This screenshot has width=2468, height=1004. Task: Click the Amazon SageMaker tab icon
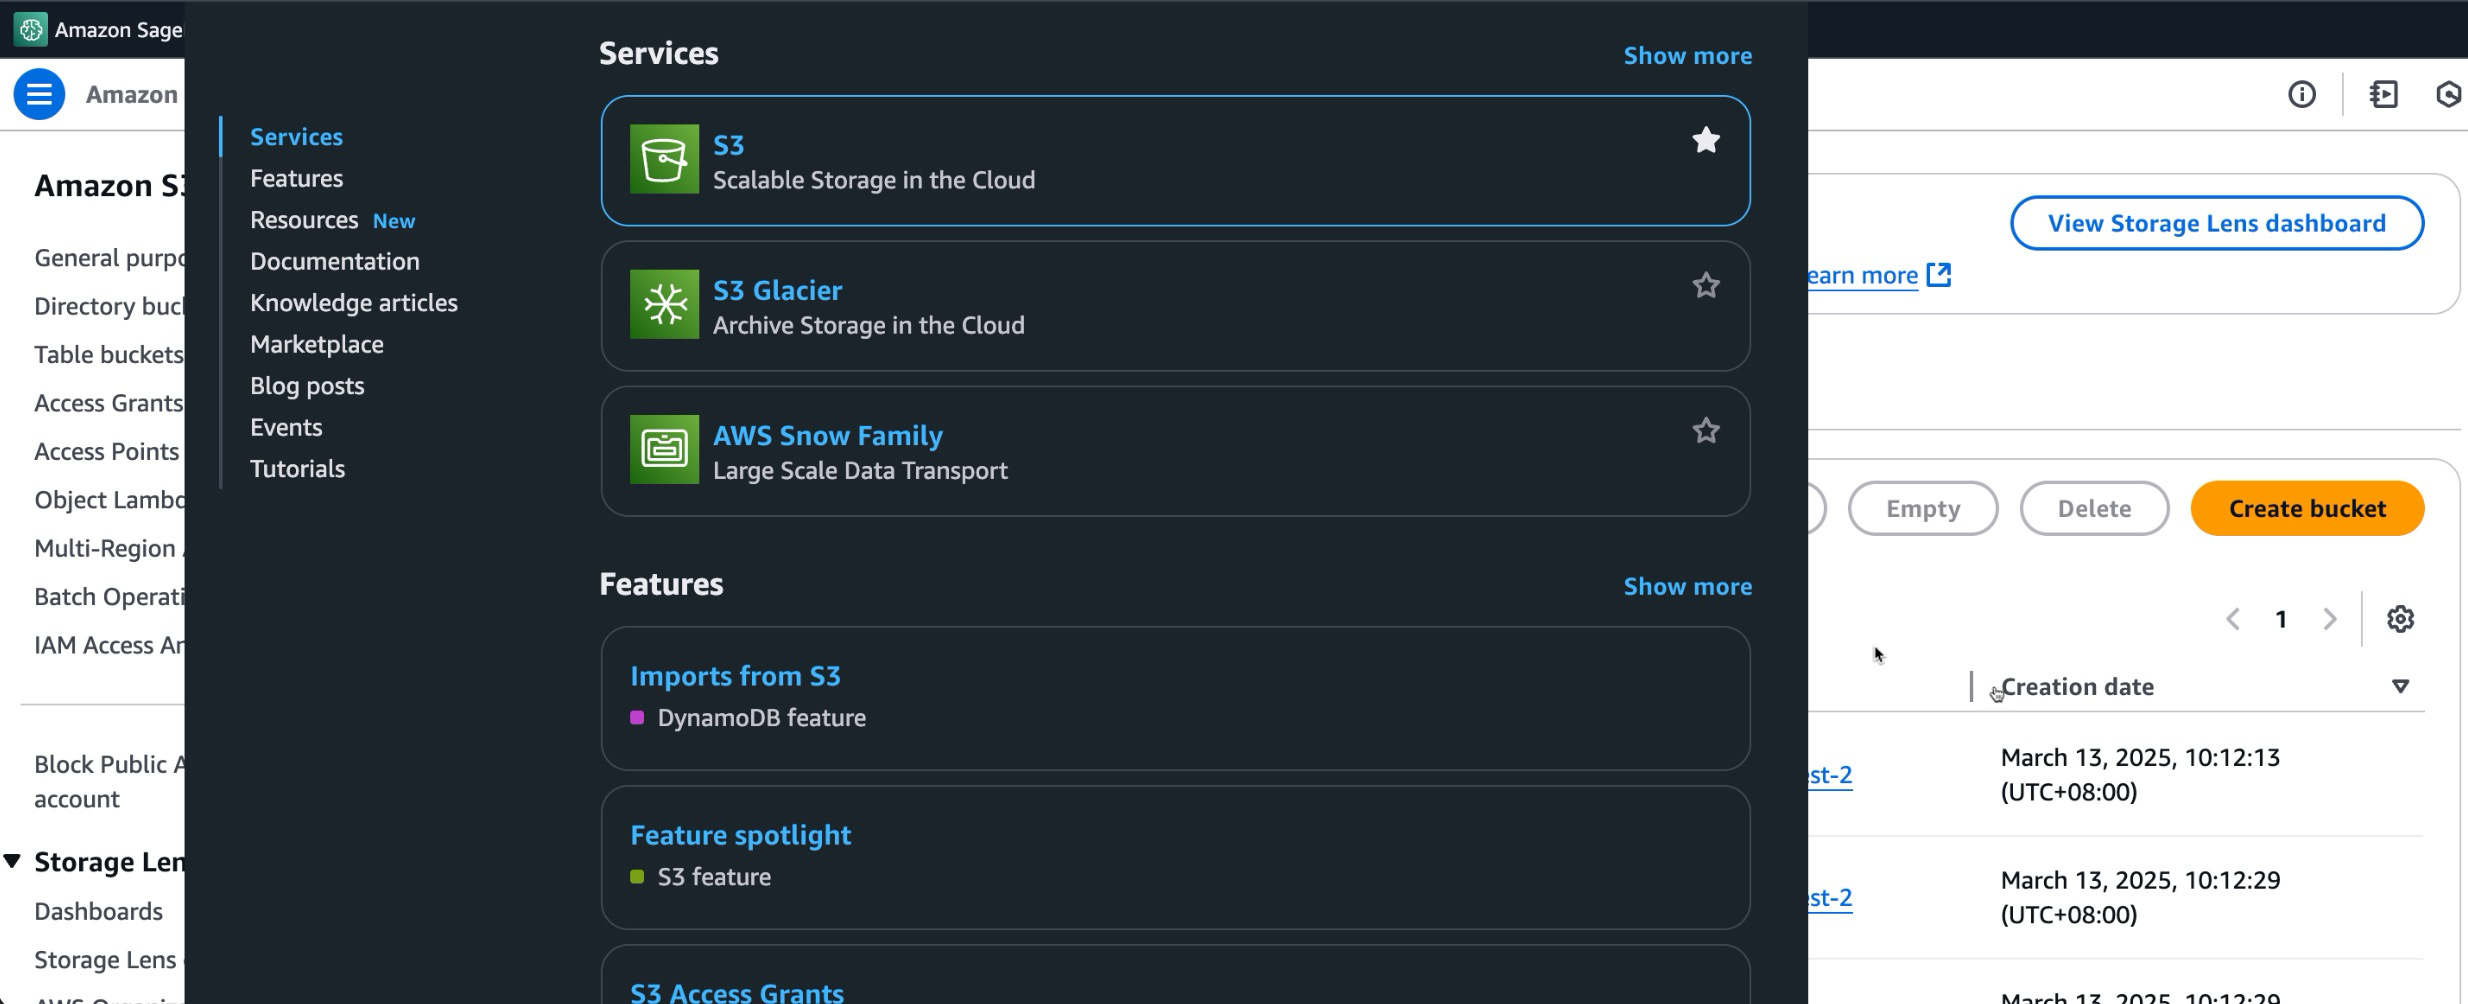[x=30, y=29]
